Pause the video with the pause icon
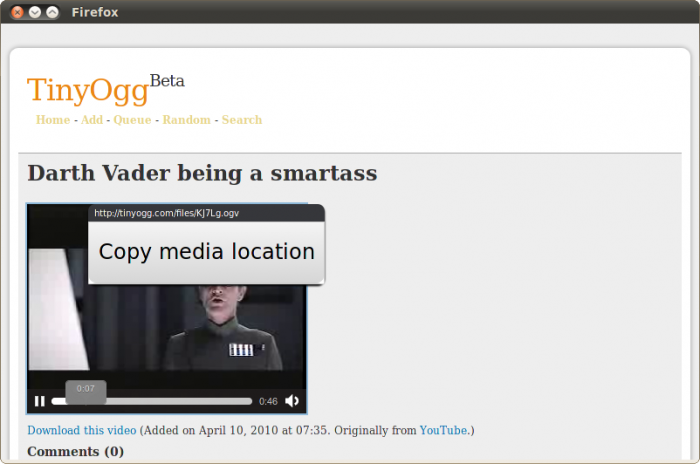The image size is (700, 464). coord(40,401)
